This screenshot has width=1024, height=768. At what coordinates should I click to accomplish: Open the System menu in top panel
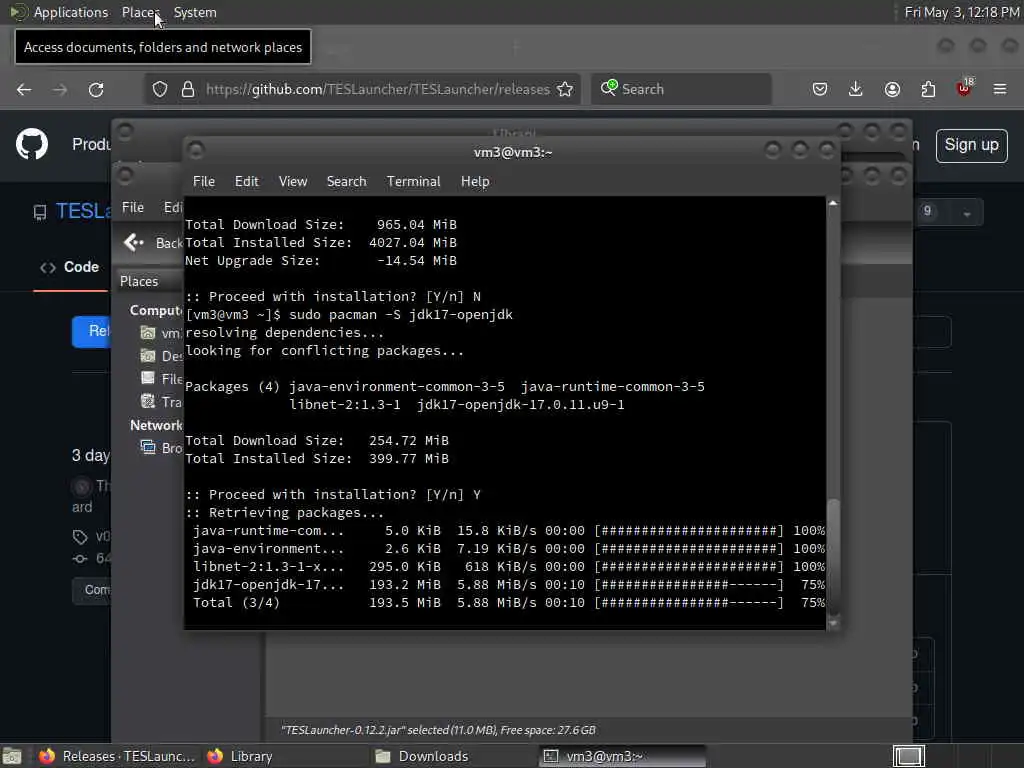pos(195,12)
